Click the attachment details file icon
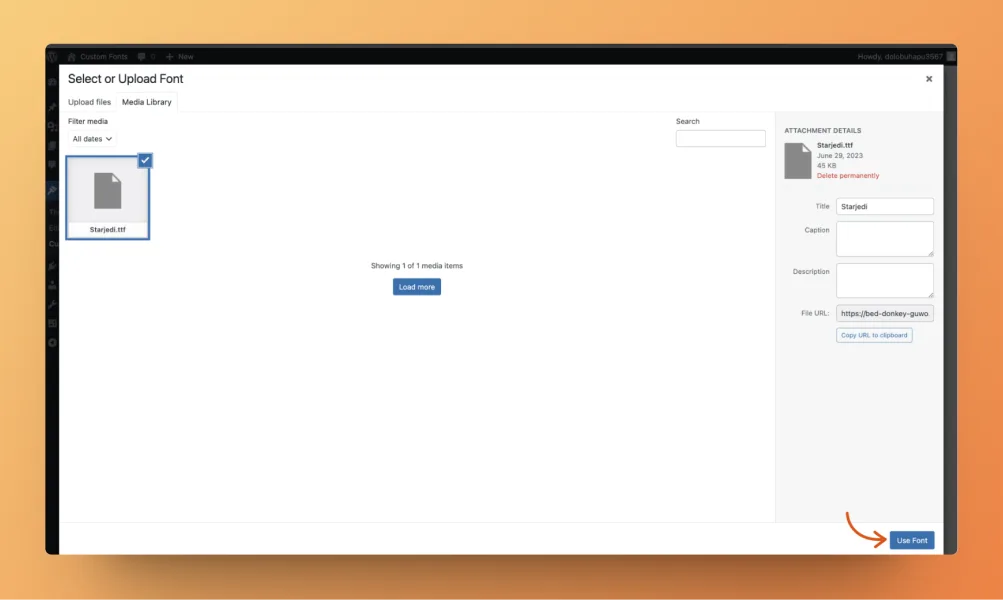 (x=798, y=161)
